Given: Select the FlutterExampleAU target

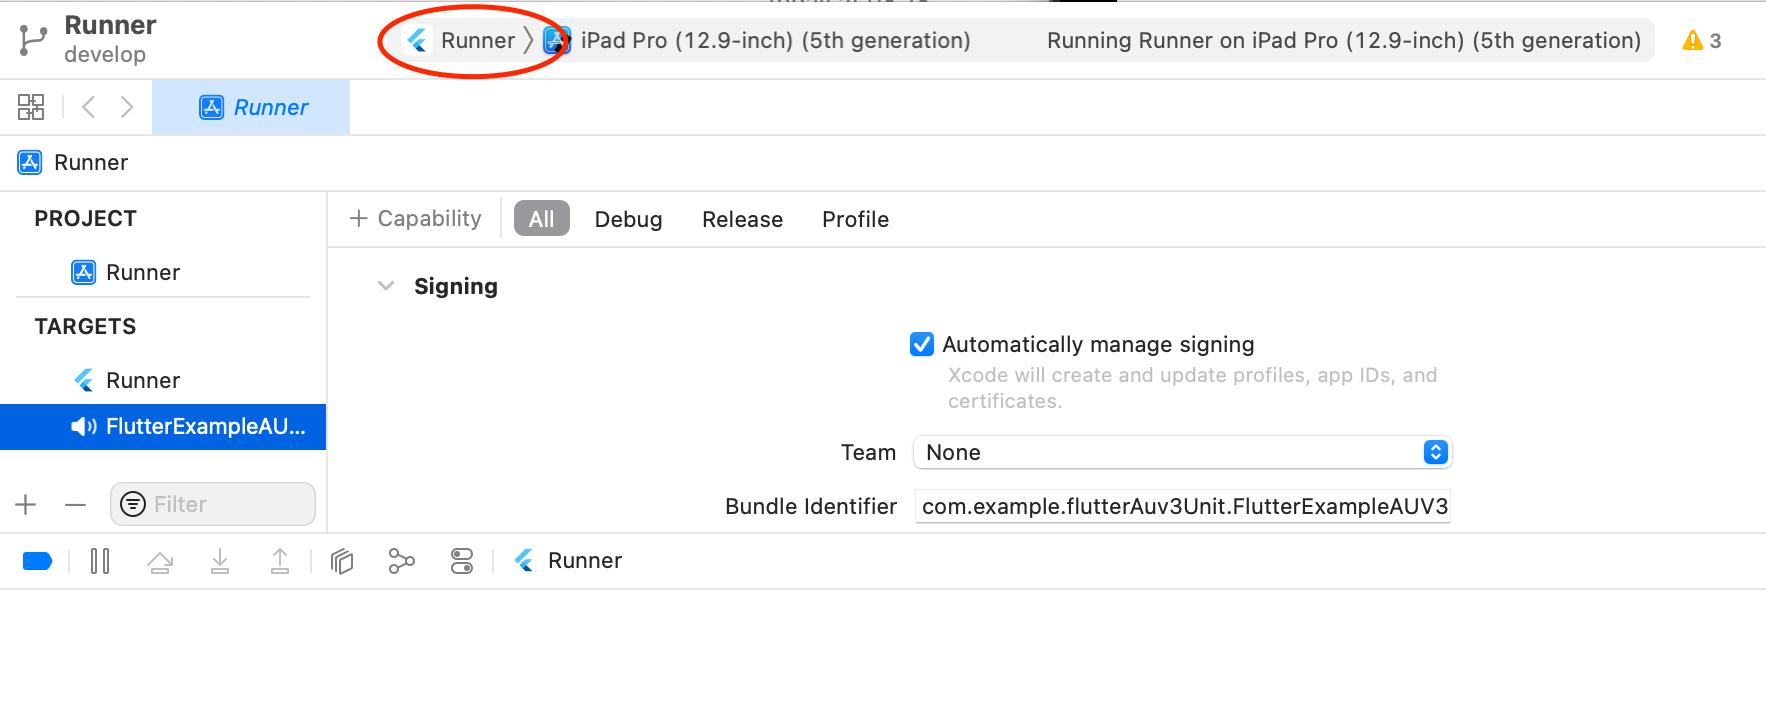Looking at the screenshot, I should pyautogui.click(x=163, y=427).
